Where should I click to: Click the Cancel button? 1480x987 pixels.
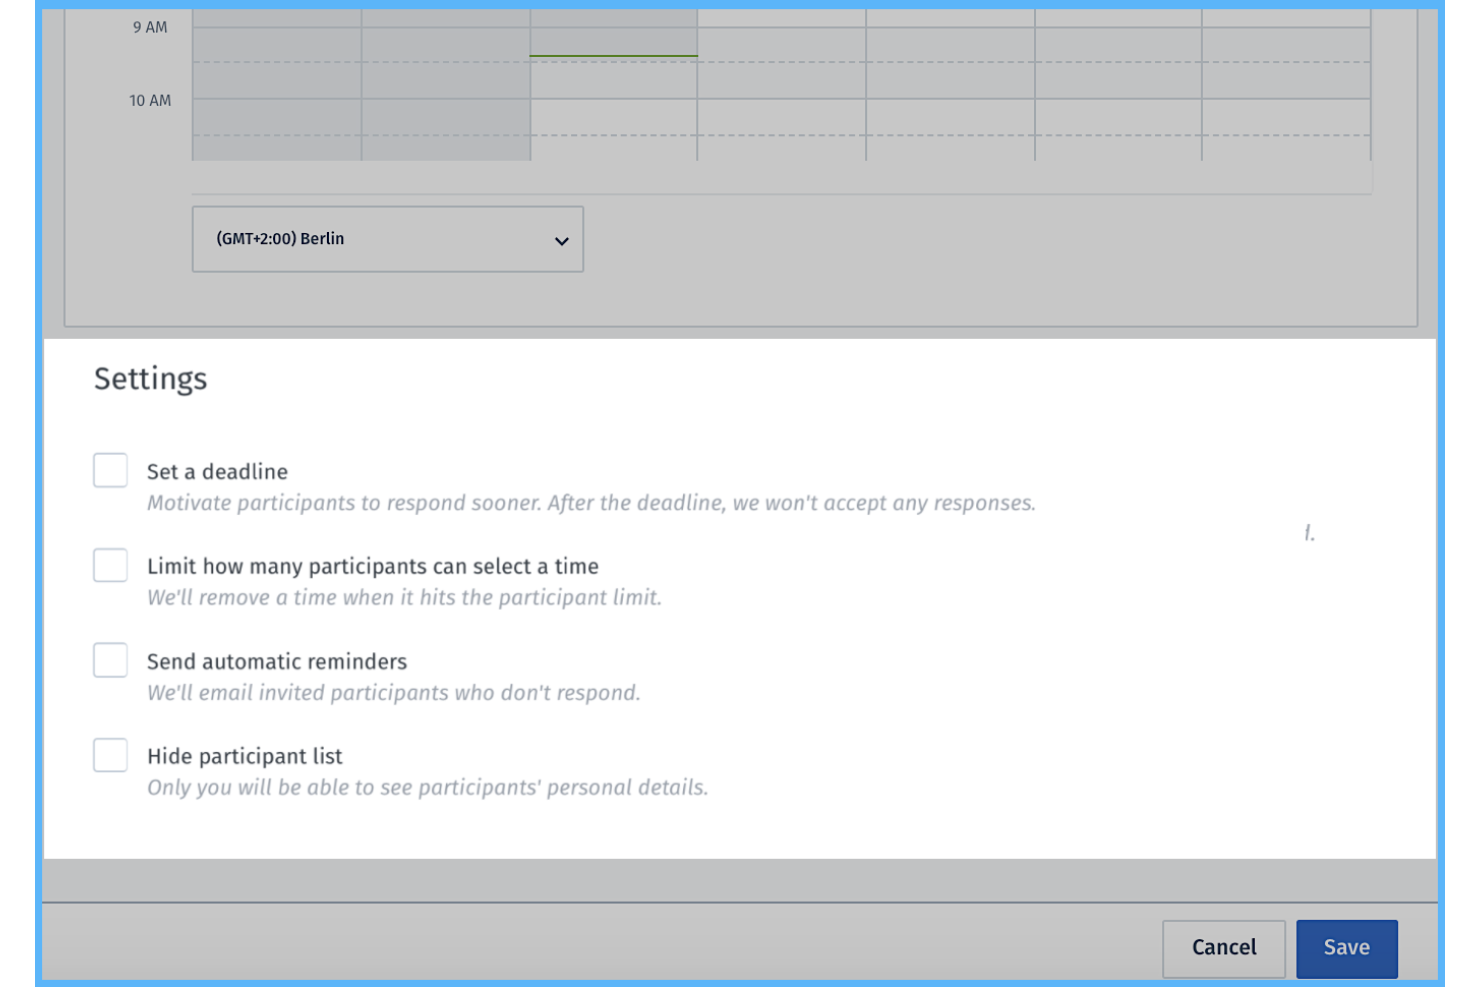pos(1224,948)
